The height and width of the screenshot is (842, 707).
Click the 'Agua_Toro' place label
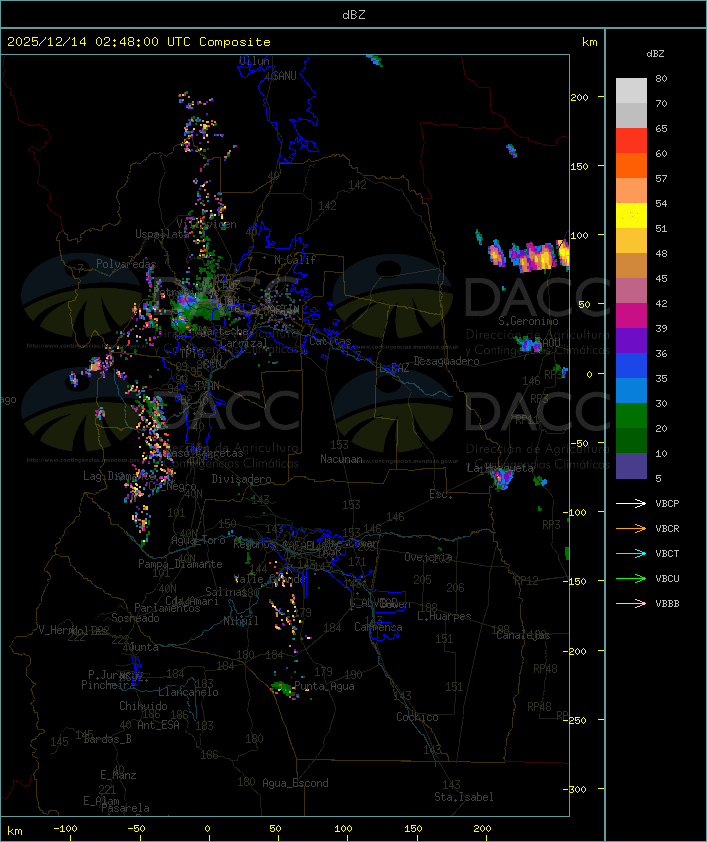click(x=198, y=540)
